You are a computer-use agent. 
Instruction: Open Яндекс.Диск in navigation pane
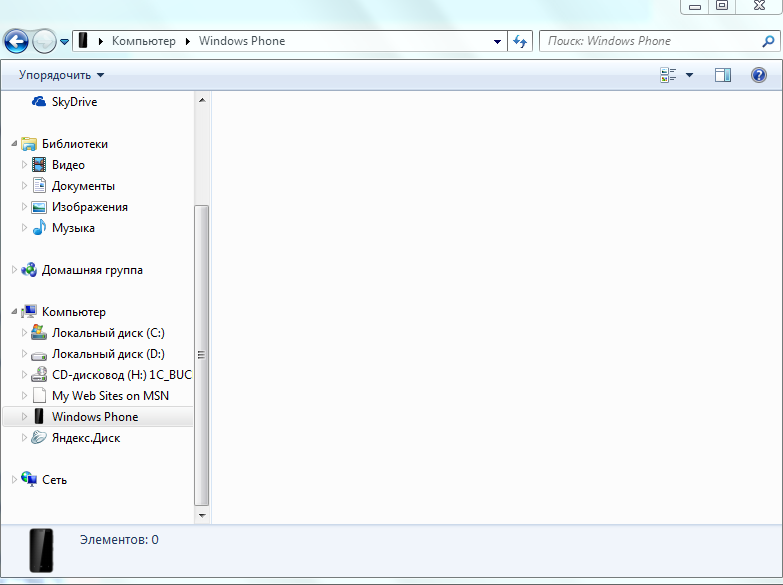point(86,438)
